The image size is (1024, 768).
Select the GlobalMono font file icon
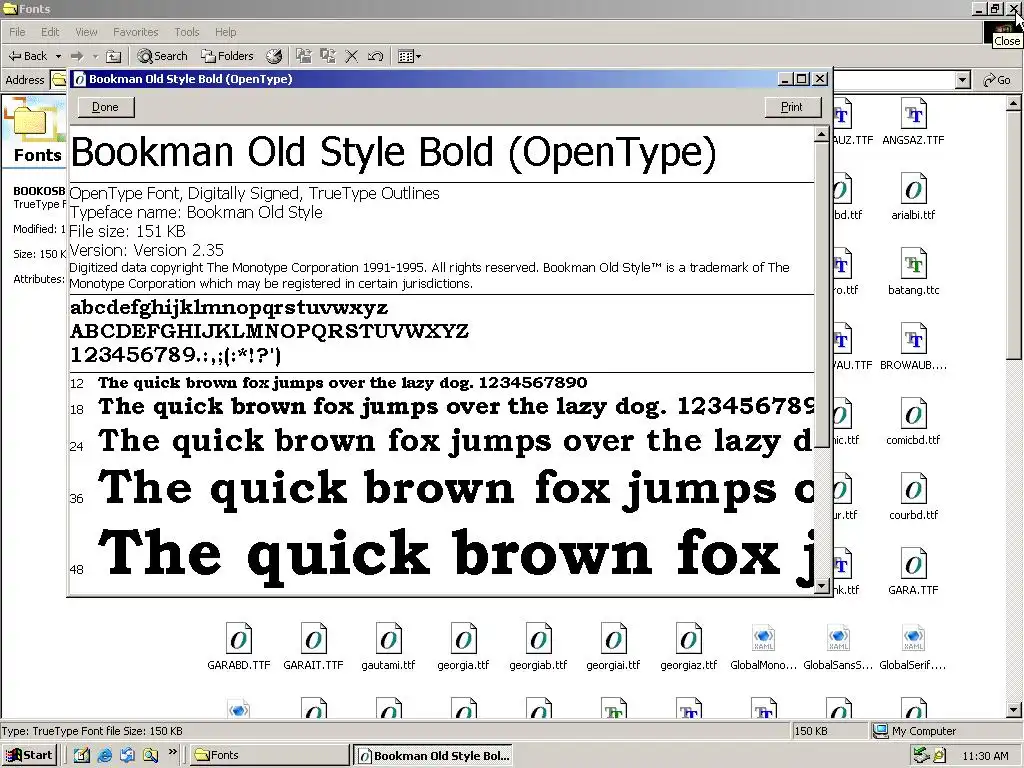click(x=763, y=638)
